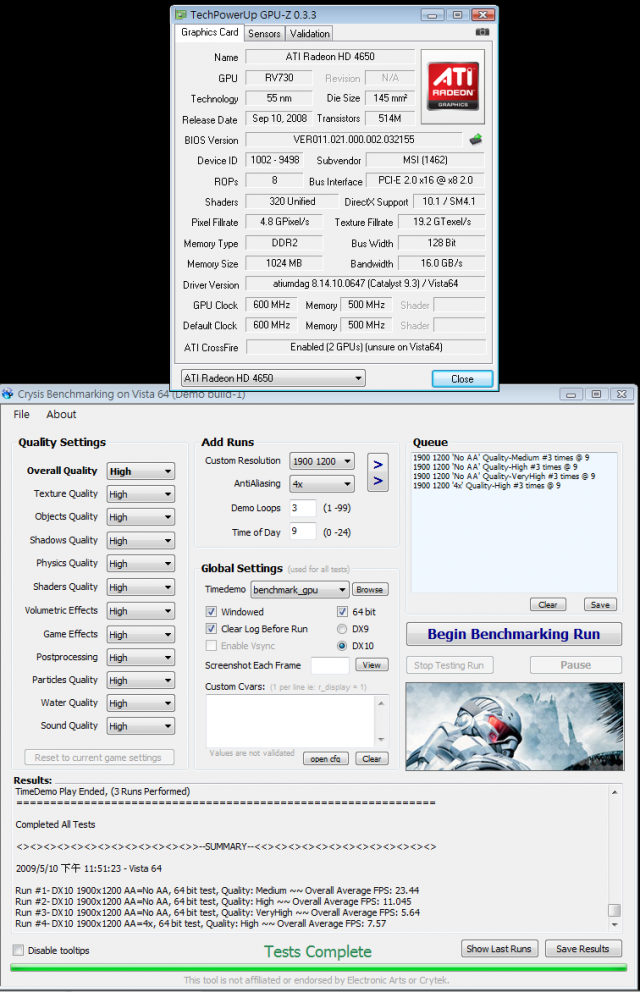Toggle the 64 bit checkbox
Viewport: 640px width, 993px height.
click(x=342, y=612)
